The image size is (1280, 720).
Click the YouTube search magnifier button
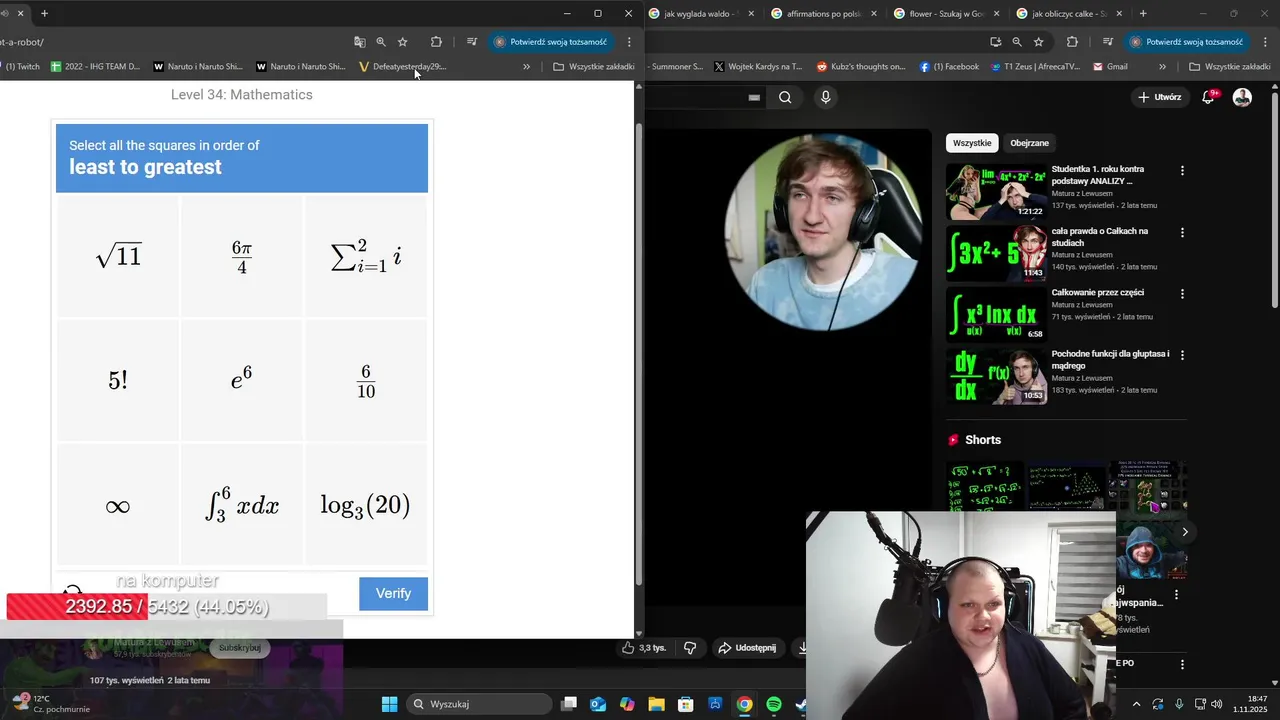785,97
